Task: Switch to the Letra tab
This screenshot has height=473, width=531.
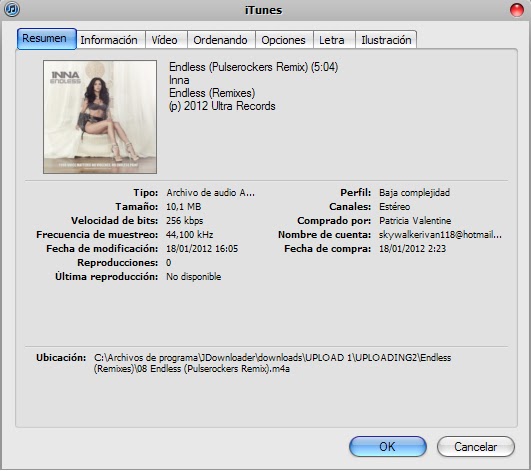Action: point(334,40)
